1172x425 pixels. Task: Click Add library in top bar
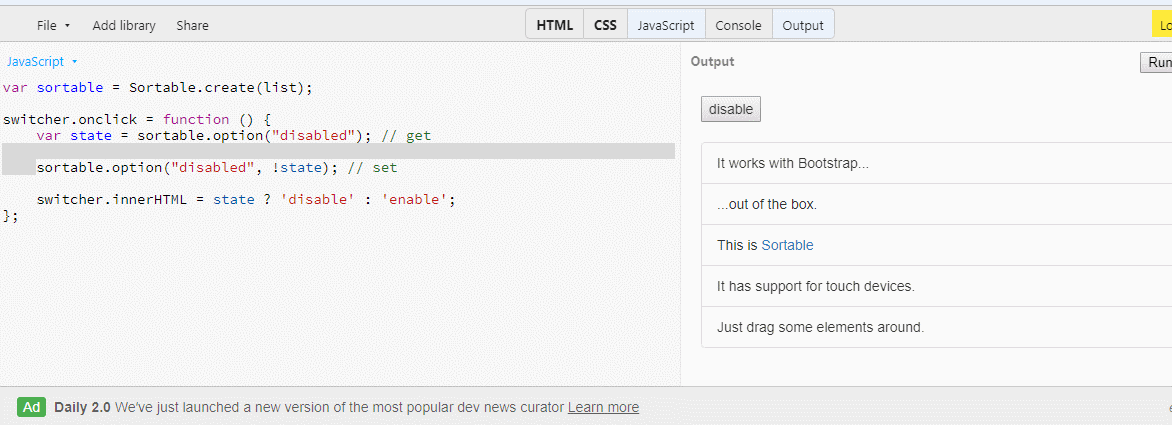point(124,25)
